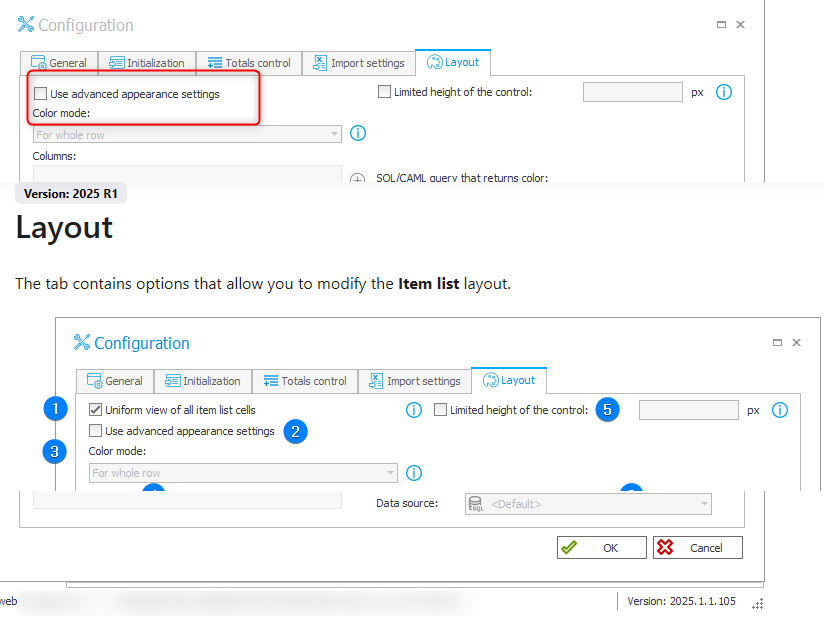829x623 pixels.
Task: Click the bold Item list text
Action: click(428, 284)
